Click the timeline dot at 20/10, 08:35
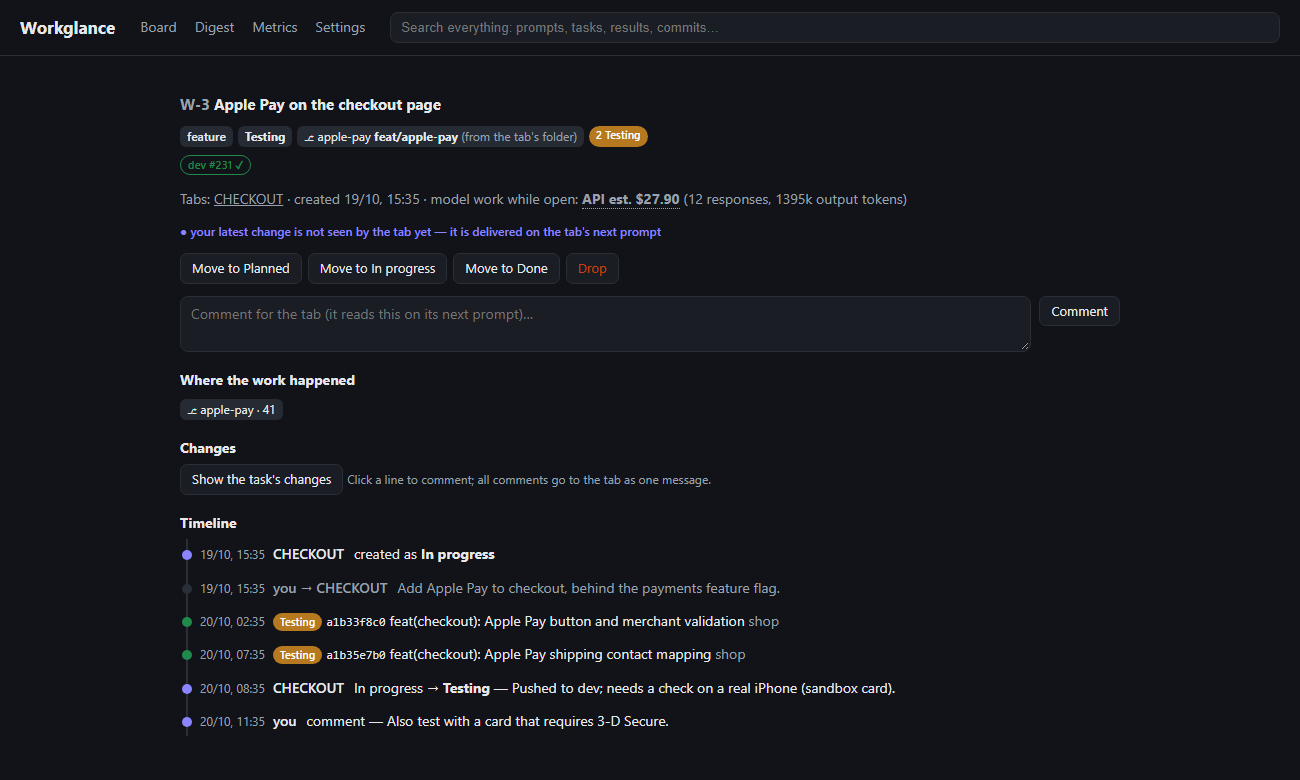This screenshot has width=1300, height=780. coord(187,689)
